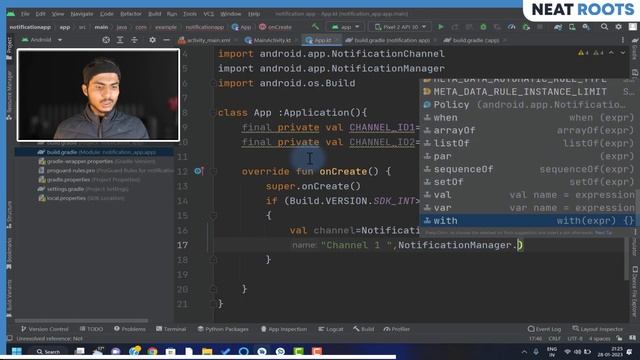Click the Debug app bug icon
The image size is (640, 360).
pyautogui.click(x=483, y=27)
